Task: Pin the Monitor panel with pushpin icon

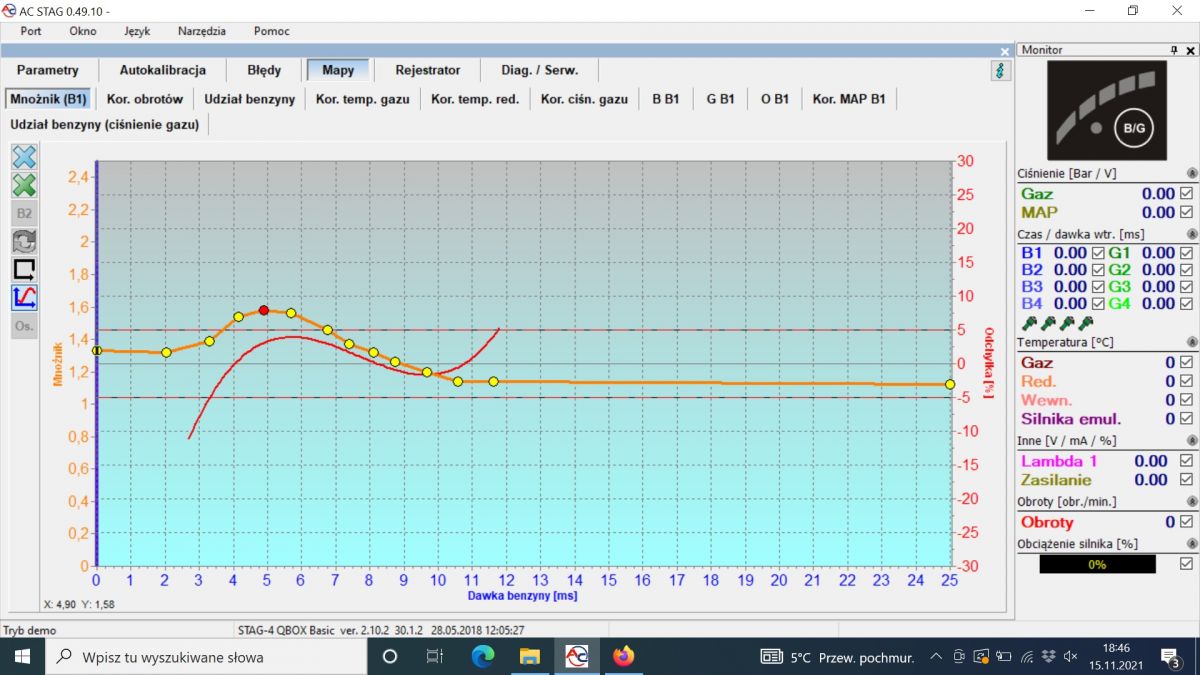Action: point(1175,50)
